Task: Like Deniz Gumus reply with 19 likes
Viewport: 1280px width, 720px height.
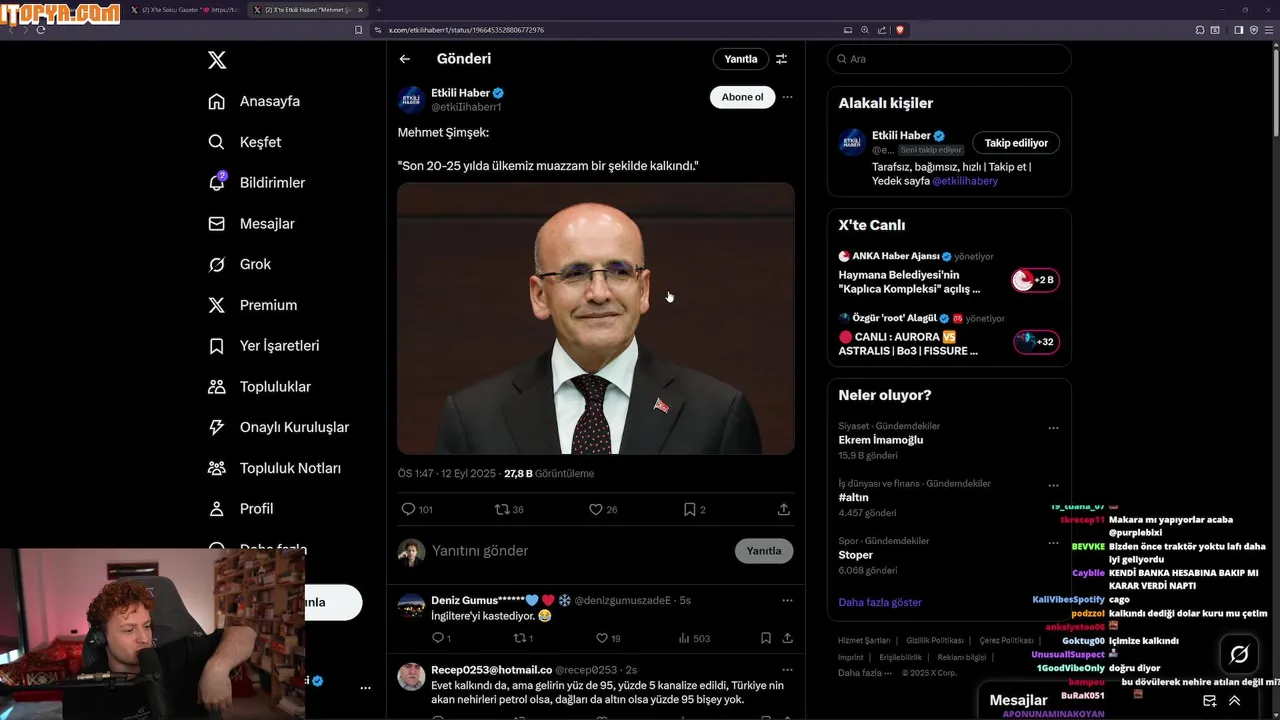Action: click(601, 638)
